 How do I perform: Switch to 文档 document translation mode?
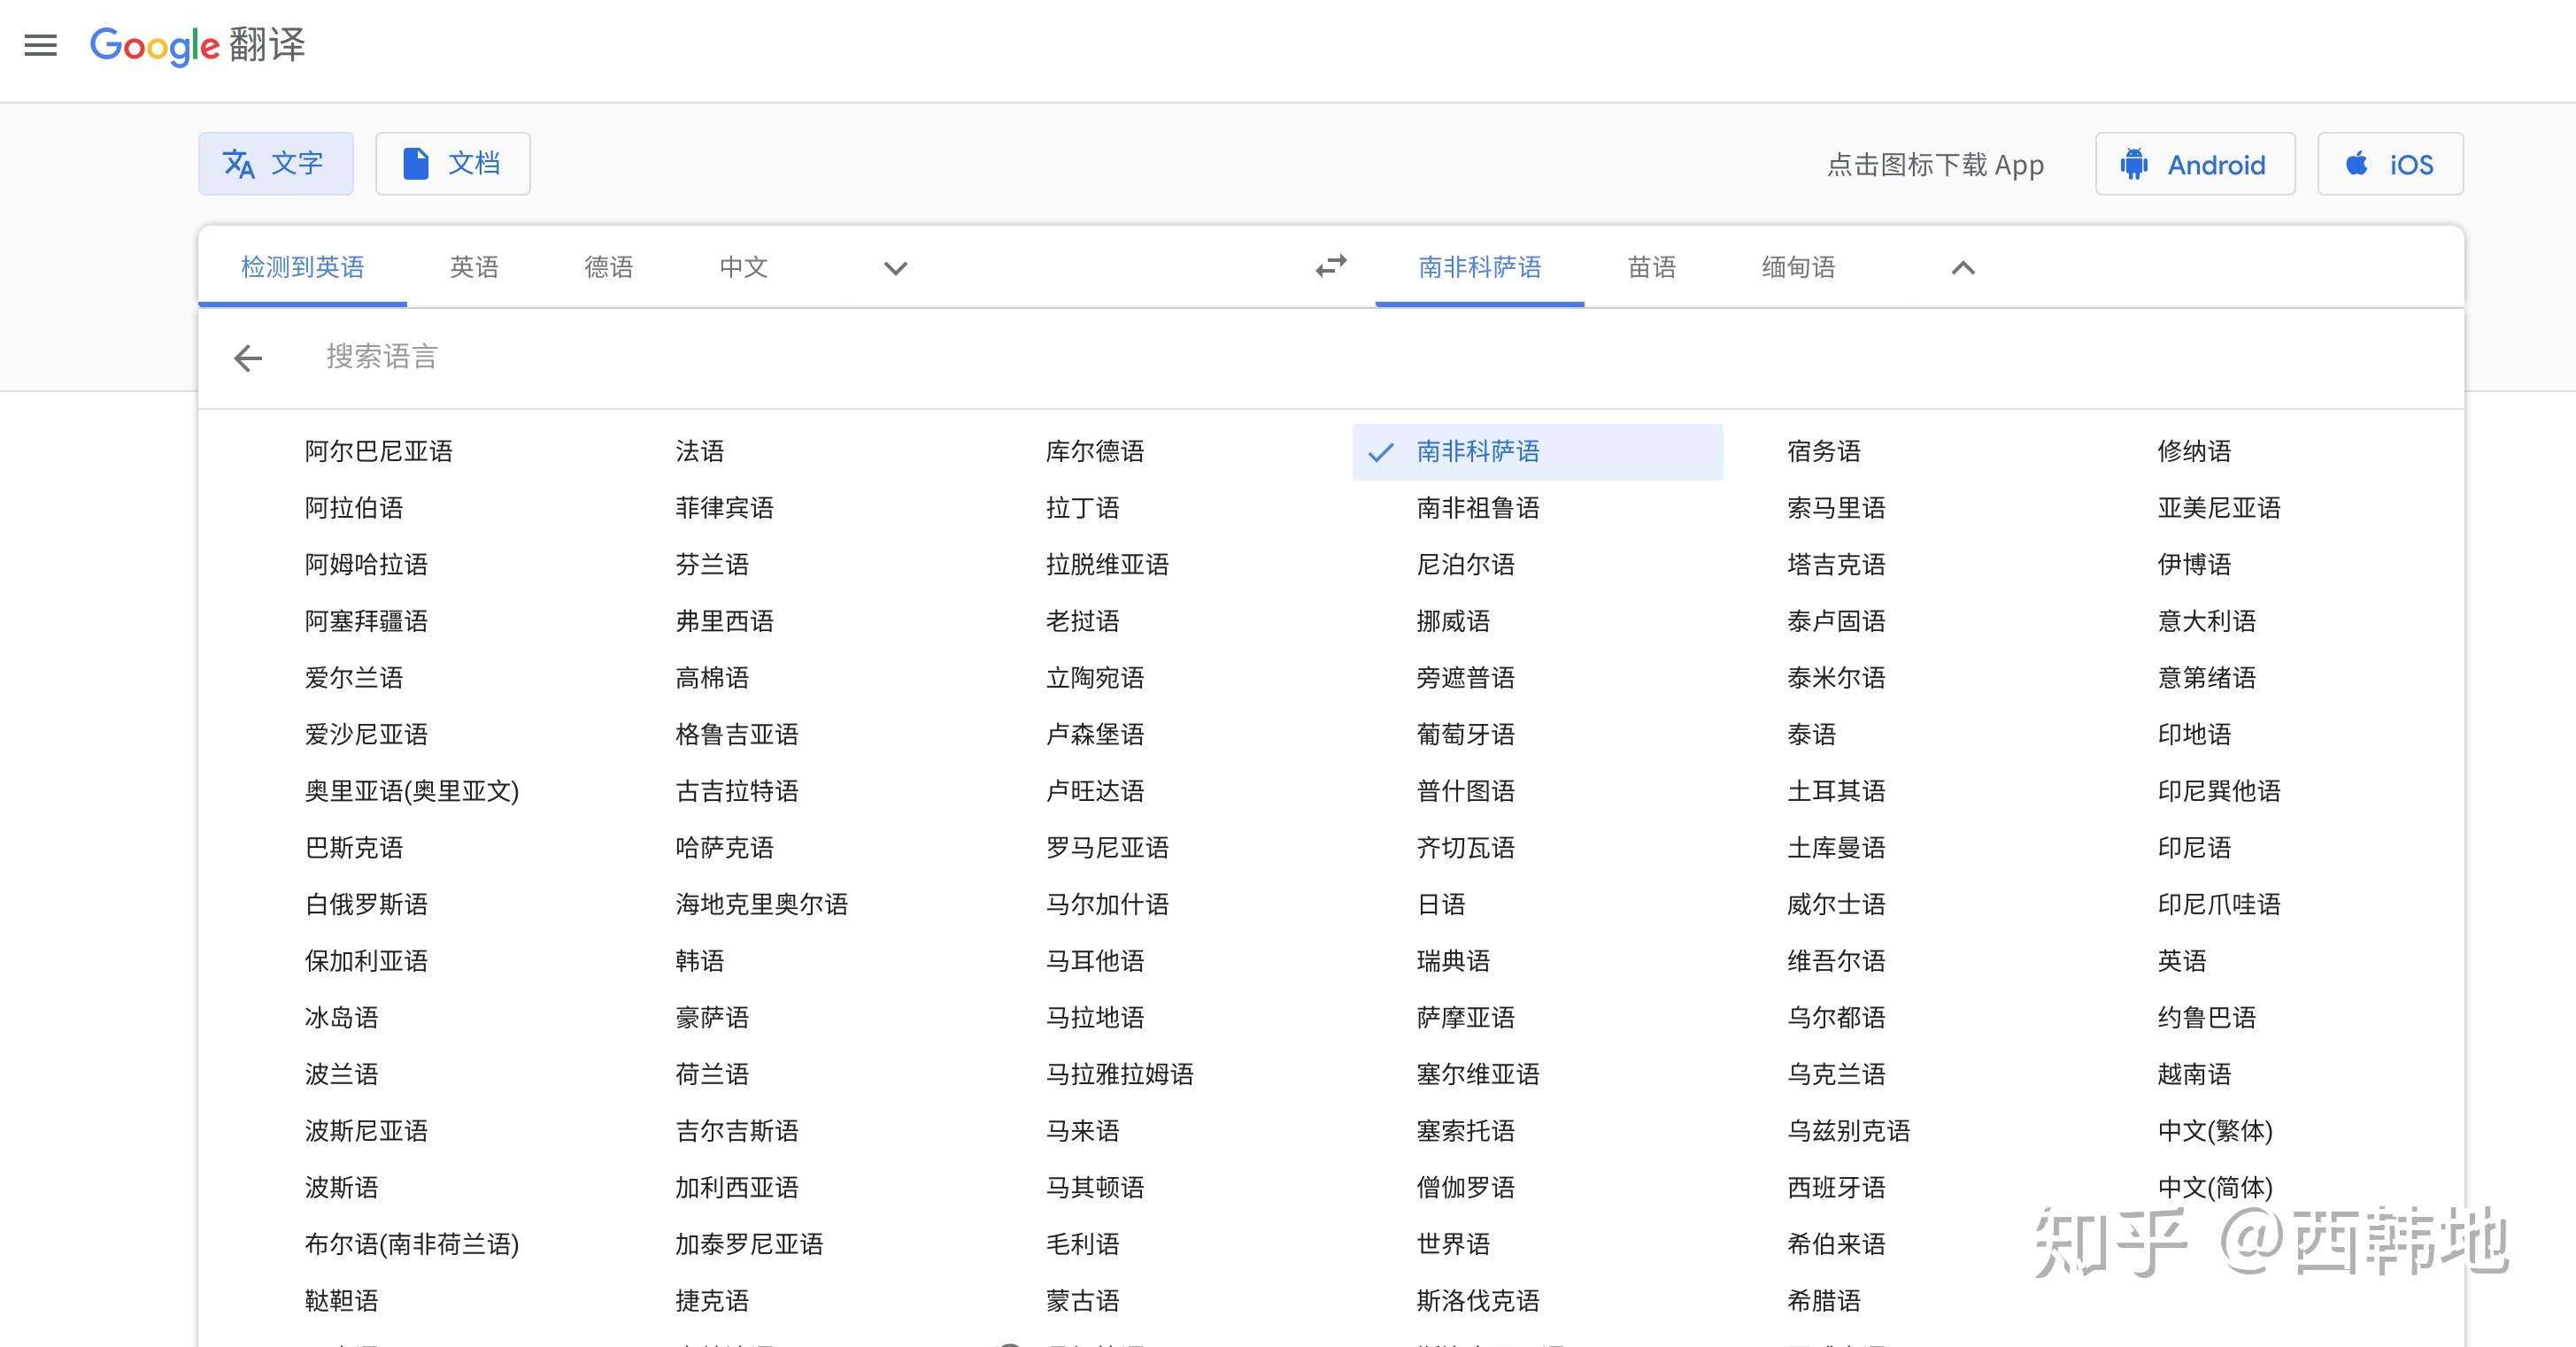coord(453,163)
